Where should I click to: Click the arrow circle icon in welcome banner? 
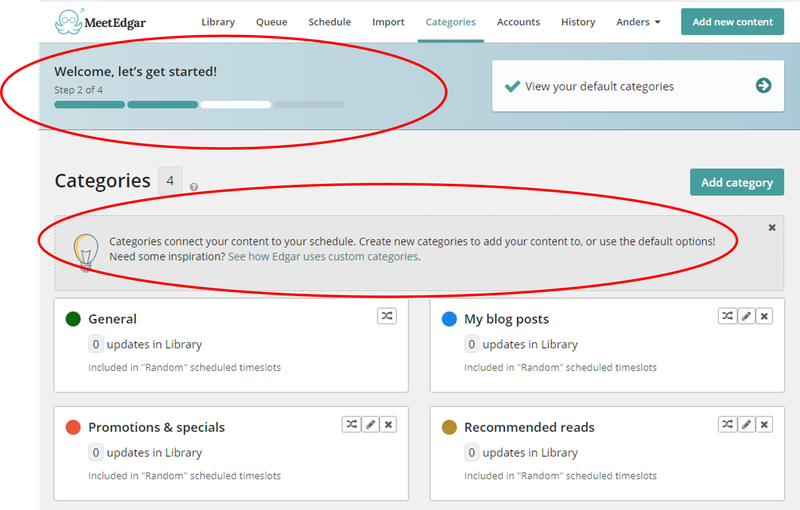[x=763, y=85]
